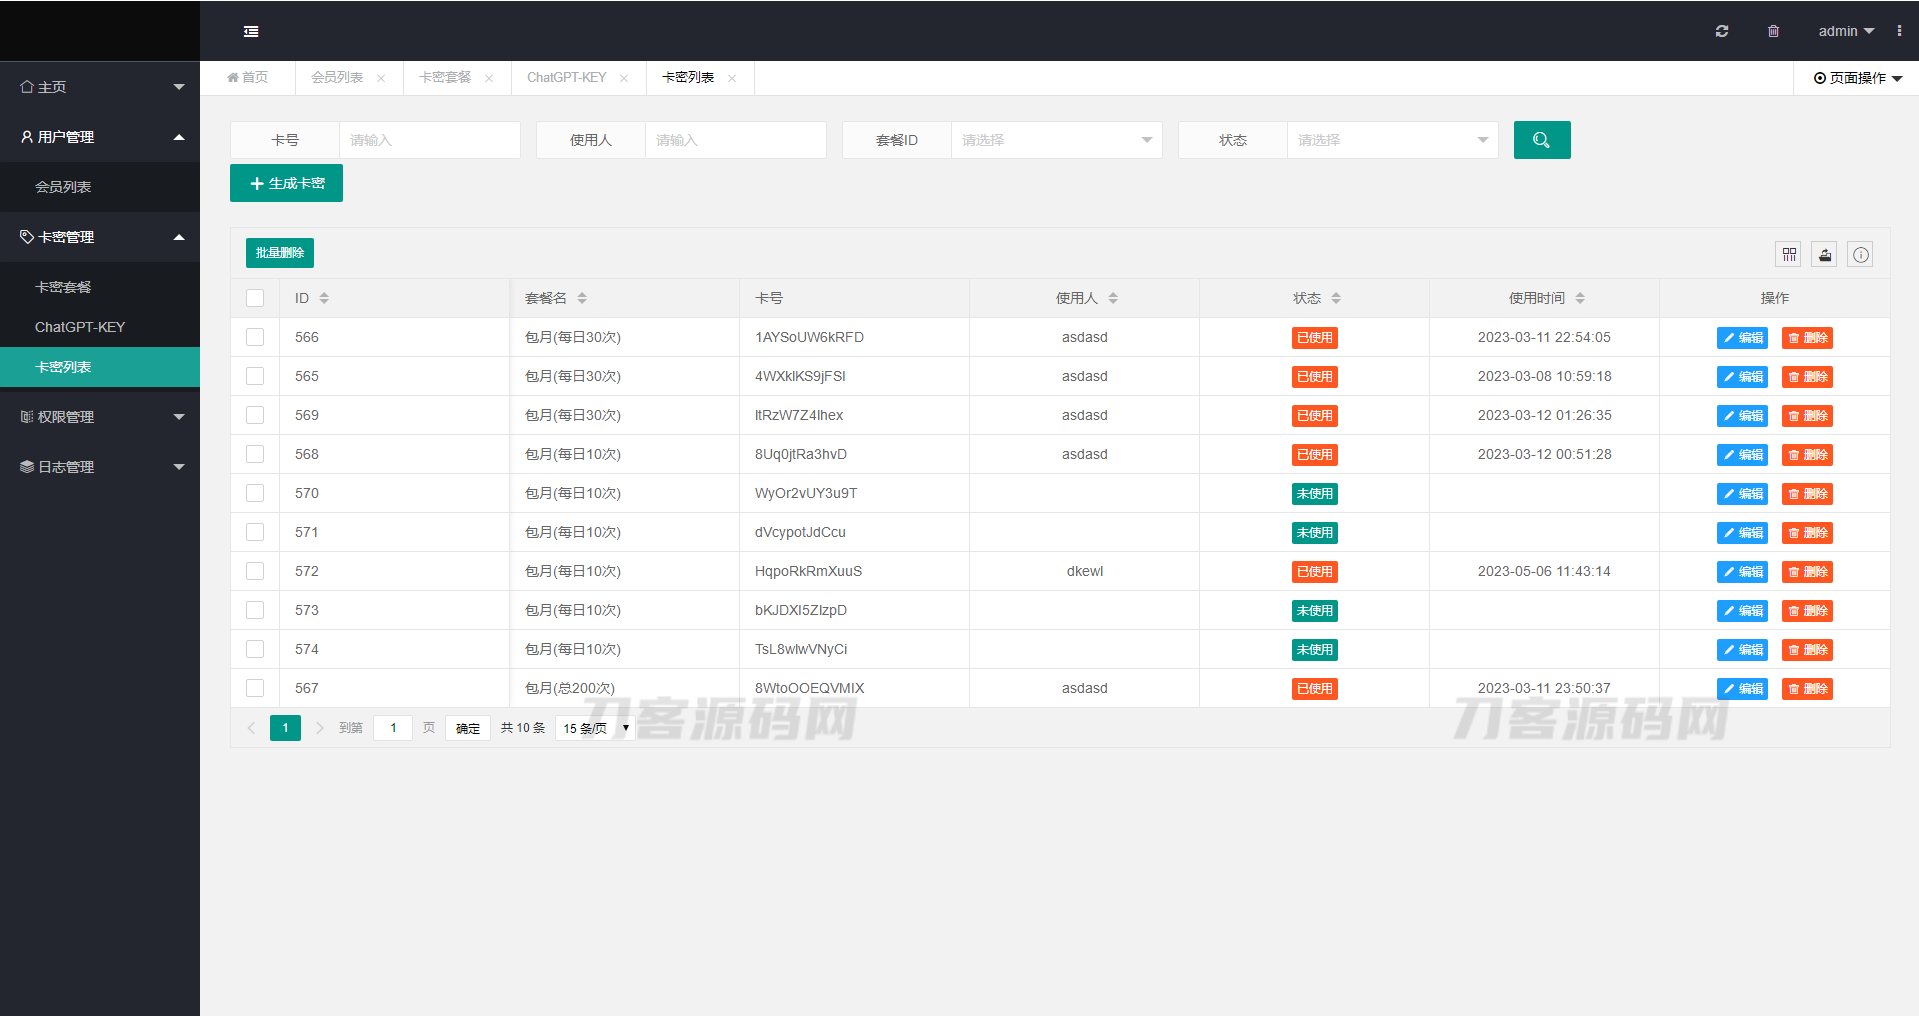This screenshot has height=1016, width=1919.
Task: Click the refresh icon in top bar
Action: [x=1722, y=32]
